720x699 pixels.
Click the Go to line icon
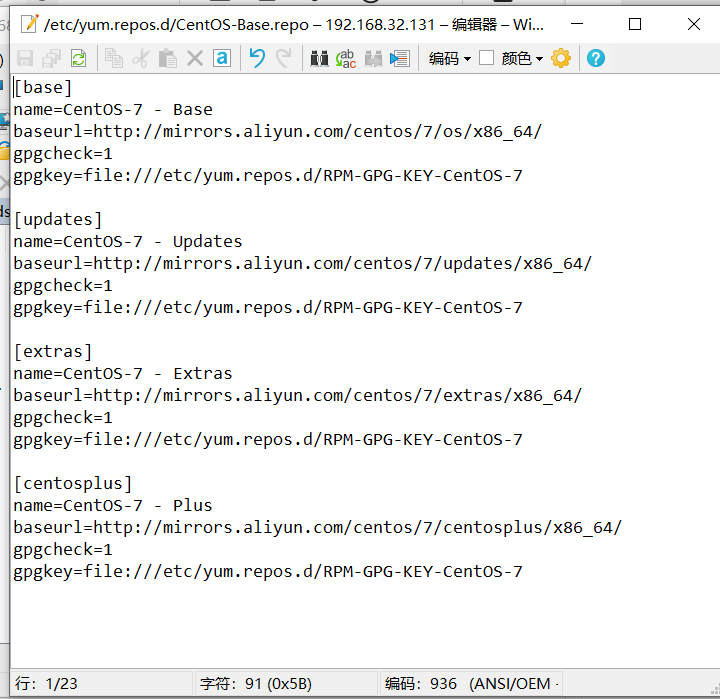pos(399,59)
